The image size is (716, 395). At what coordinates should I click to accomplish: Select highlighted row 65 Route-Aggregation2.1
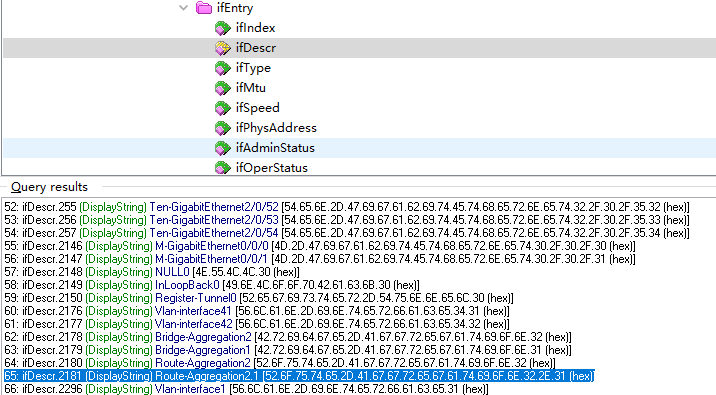(299, 376)
